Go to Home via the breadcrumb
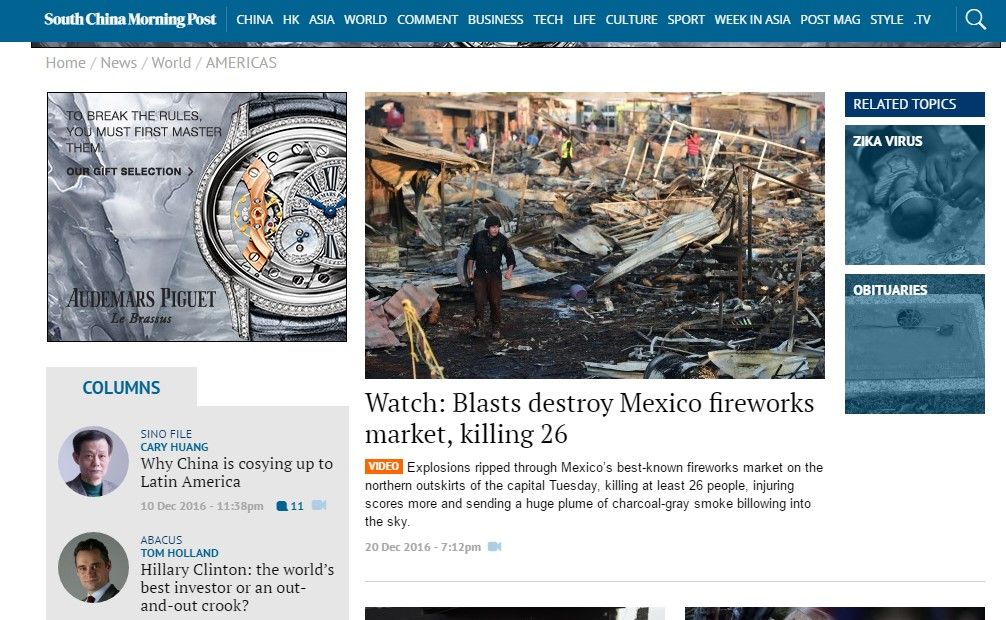The width and height of the screenshot is (1006, 620). [65, 62]
